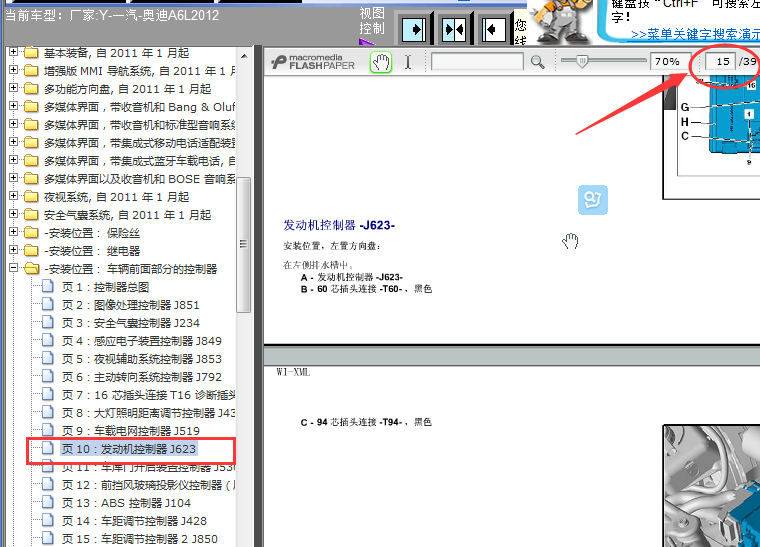Collapse the 车辆前面部分的控制器 folder
760x547 pixels.
click(14, 267)
